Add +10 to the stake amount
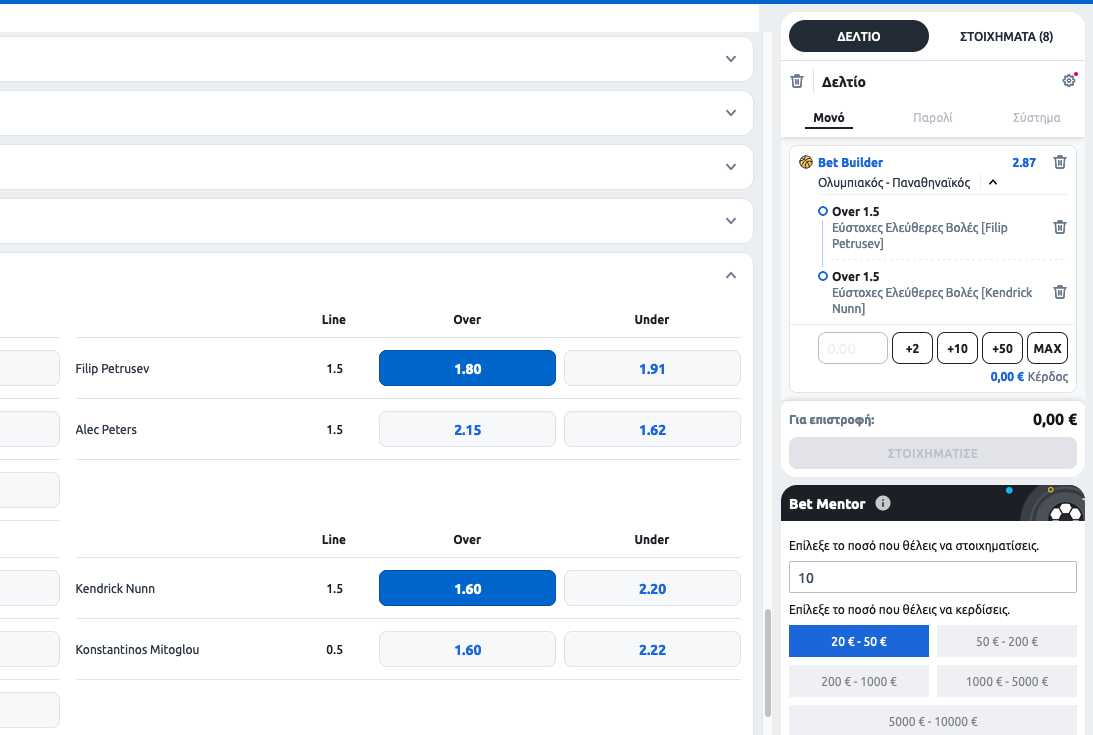Screen dimensions: 1093x735 tap(957, 348)
